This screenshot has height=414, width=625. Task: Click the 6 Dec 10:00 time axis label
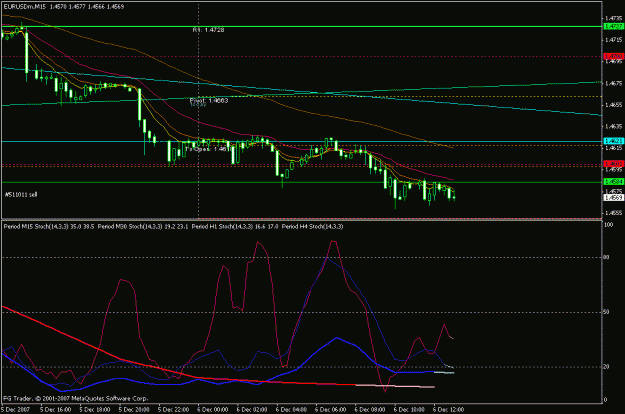[409, 409]
